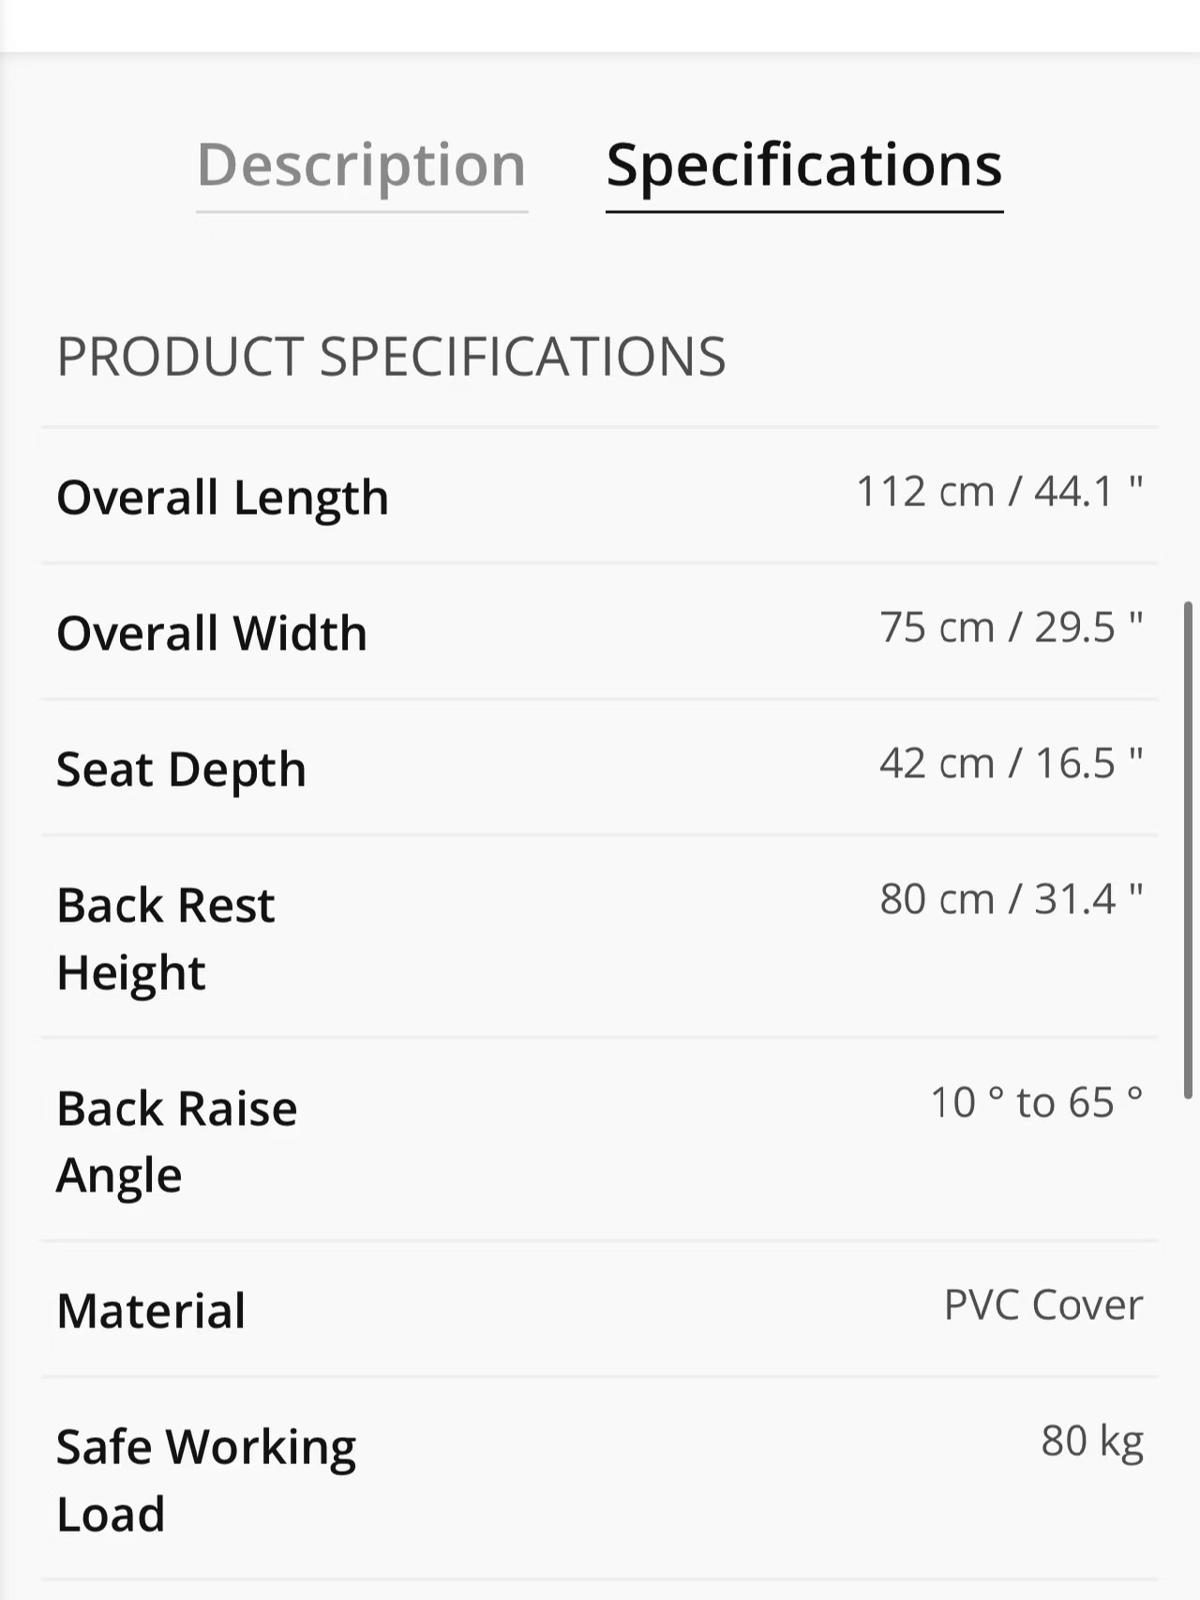1200x1600 pixels.
Task: Select the 42 cm / 16.5" value
Action: [x=1011, y=764]
